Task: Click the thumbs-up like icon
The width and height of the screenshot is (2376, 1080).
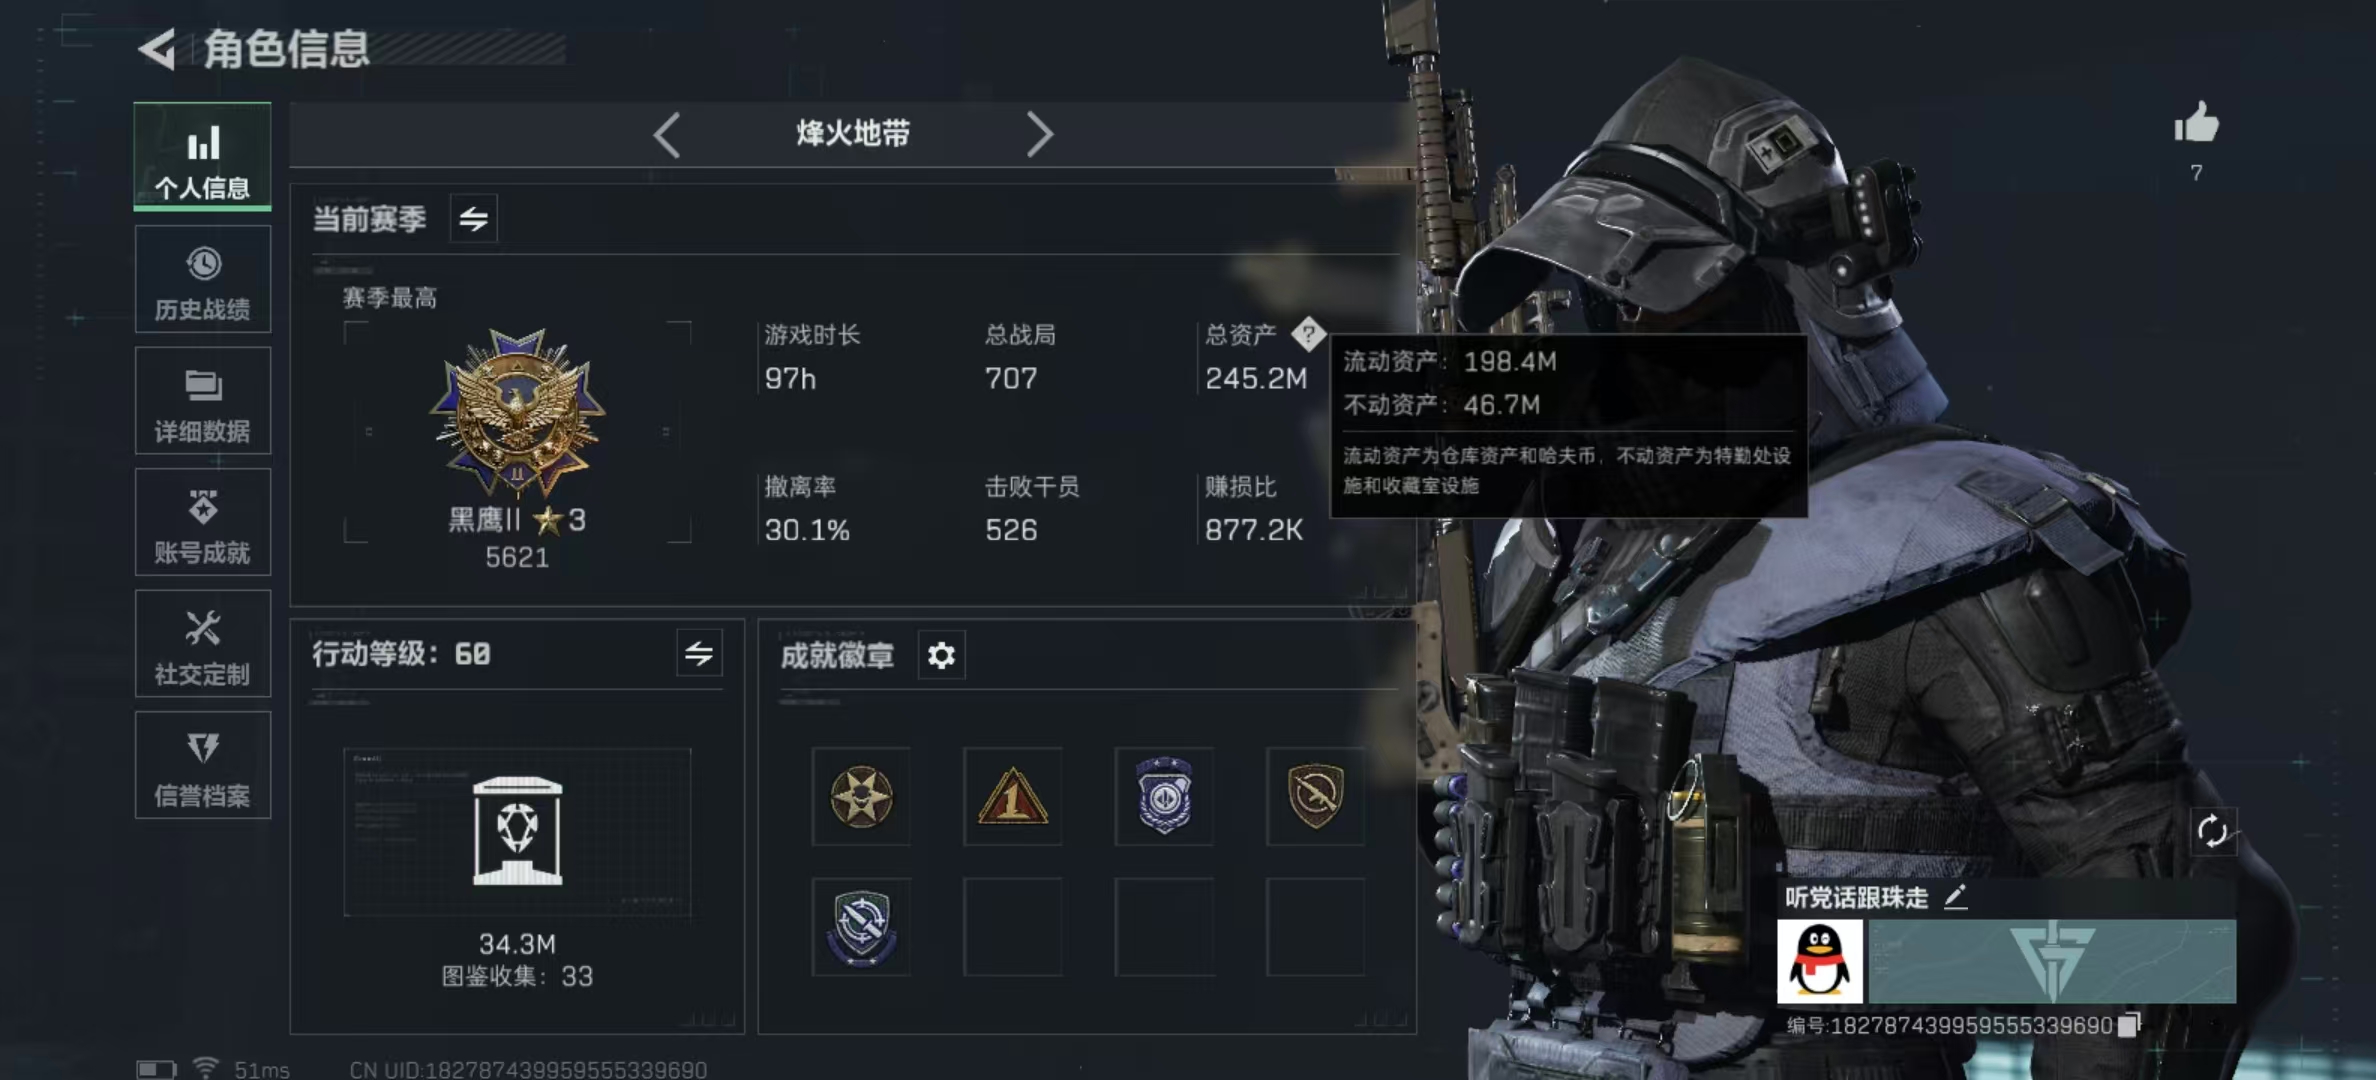Action: click(x=2196, y=124)
